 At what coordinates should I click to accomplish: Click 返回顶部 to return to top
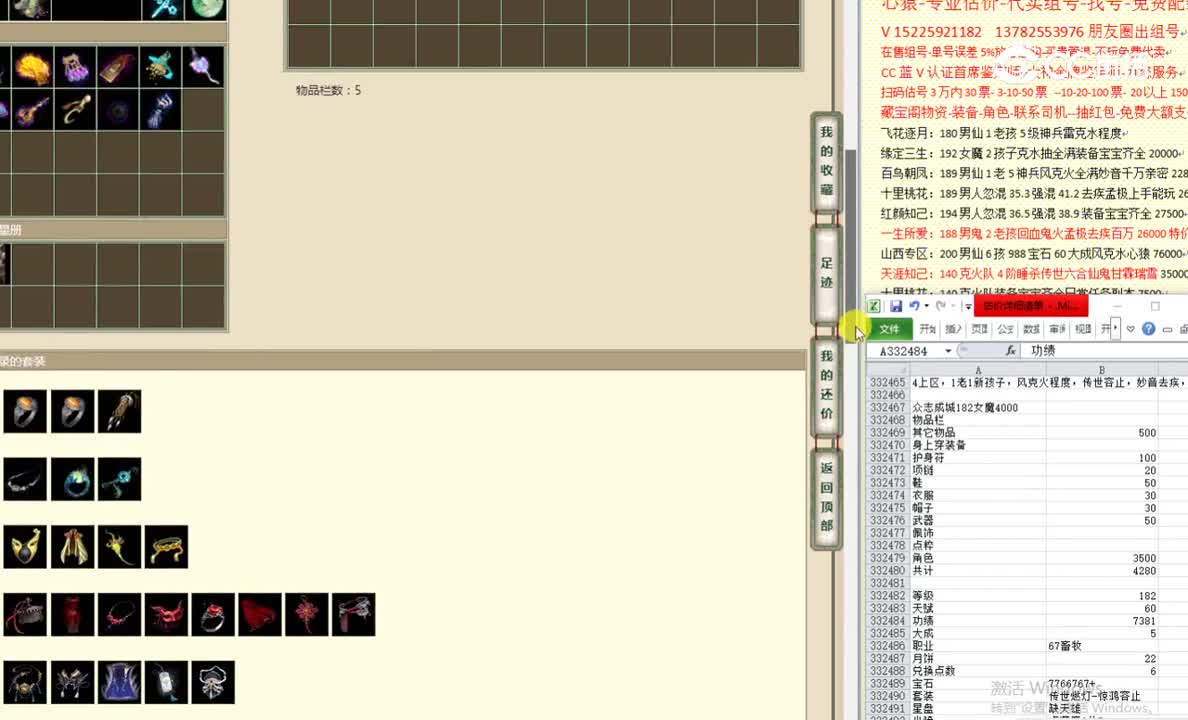coord(827,497)
